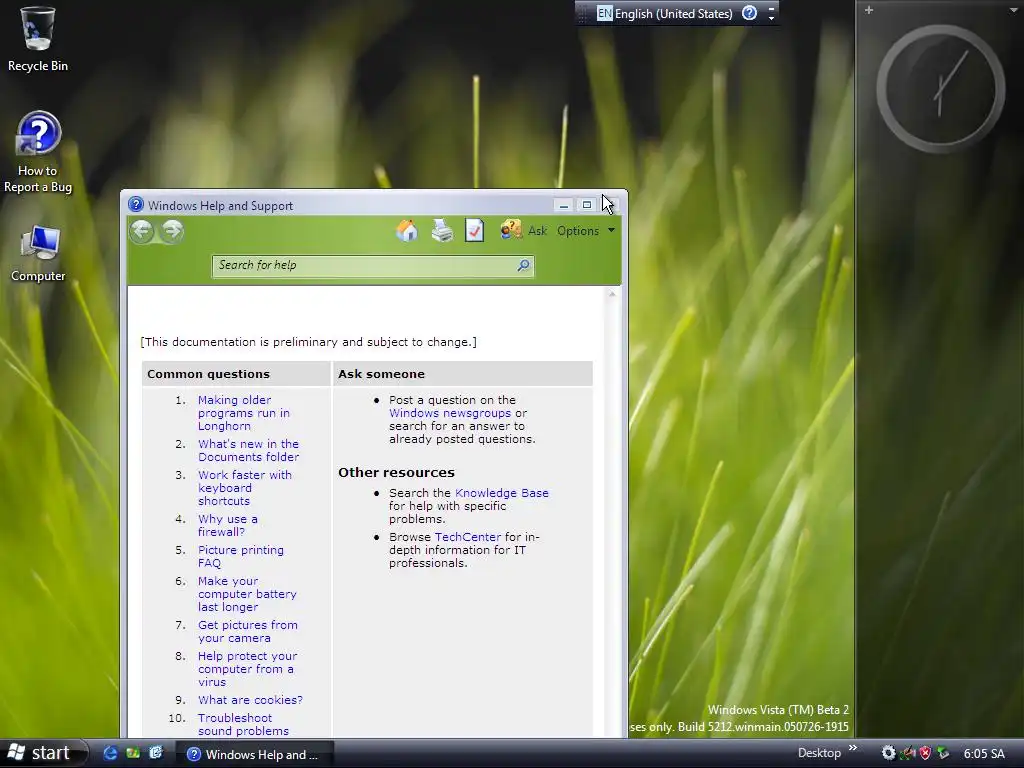Viewport: 1024px width, 768px height.
Task: Activate Windows Help and Support taskbar button
Action: (254, 754)
